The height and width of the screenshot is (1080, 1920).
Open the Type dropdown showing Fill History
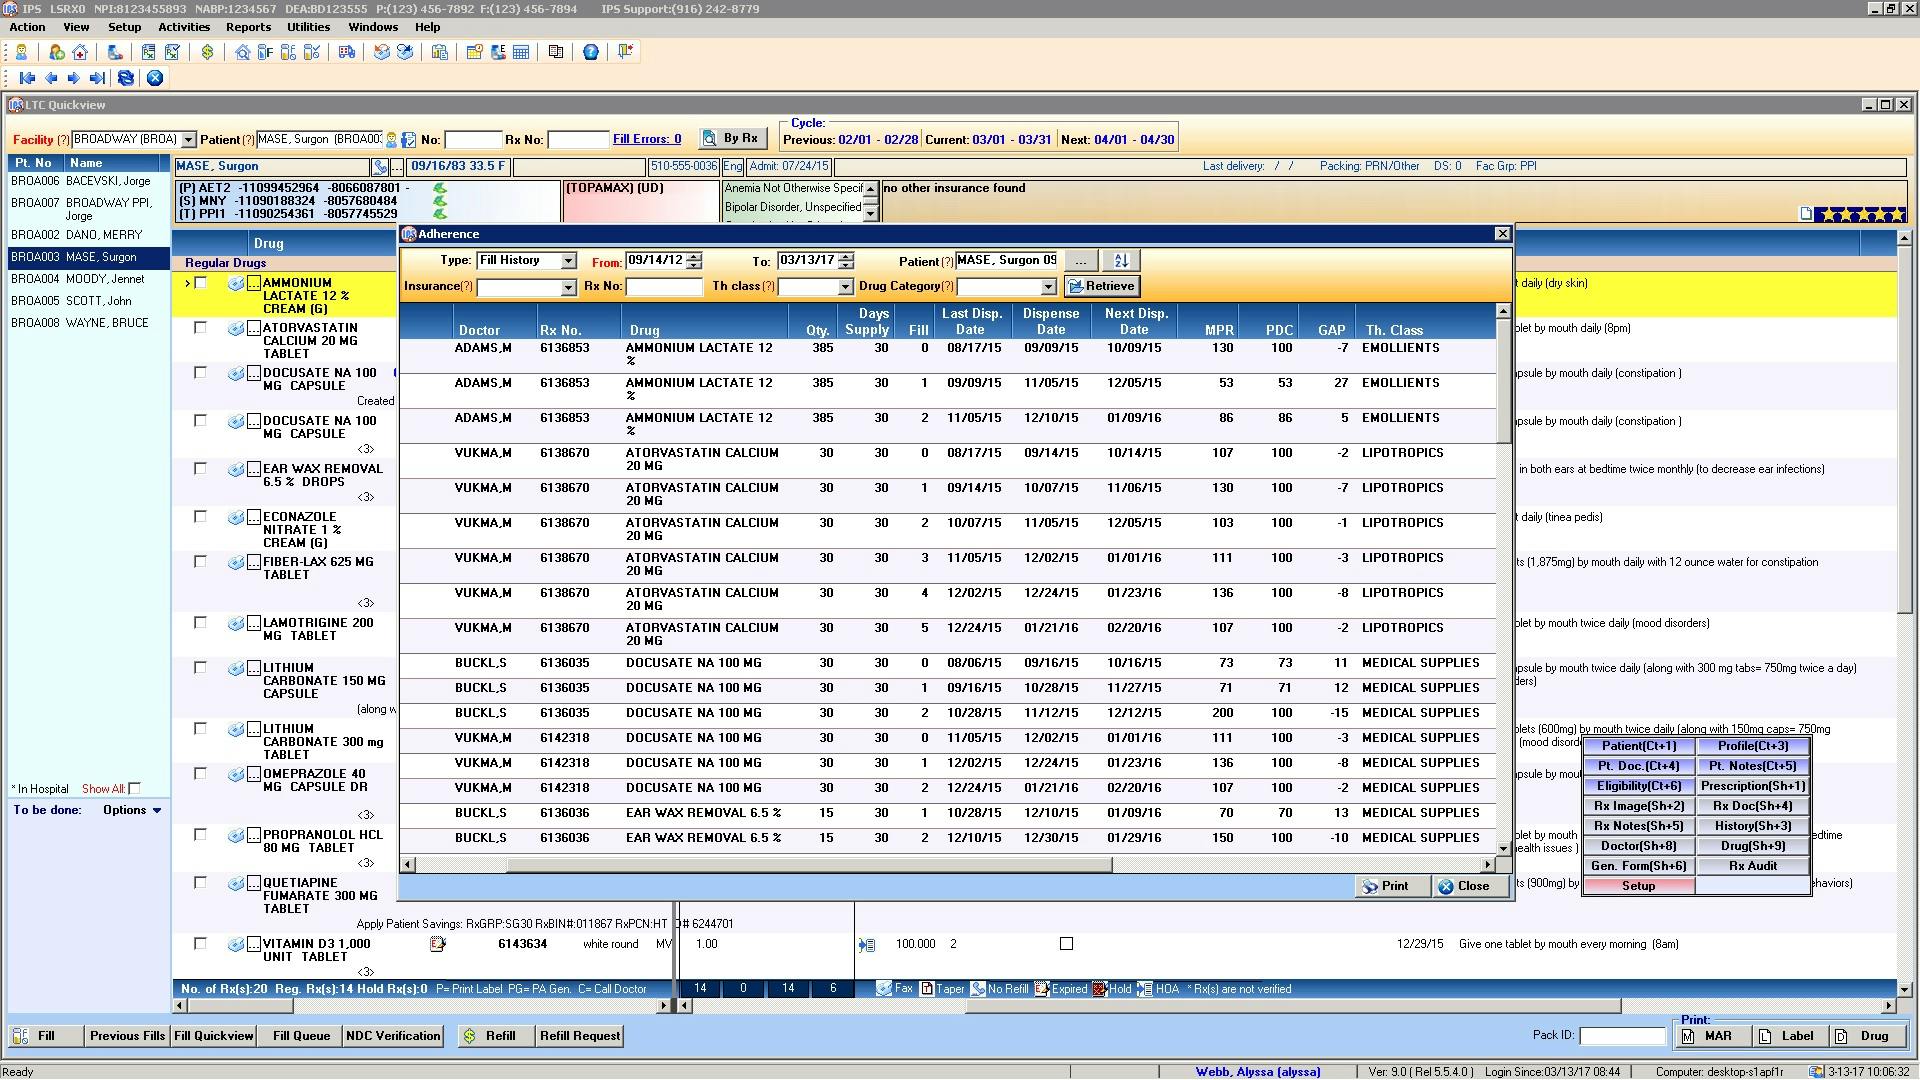click(568, 261)
